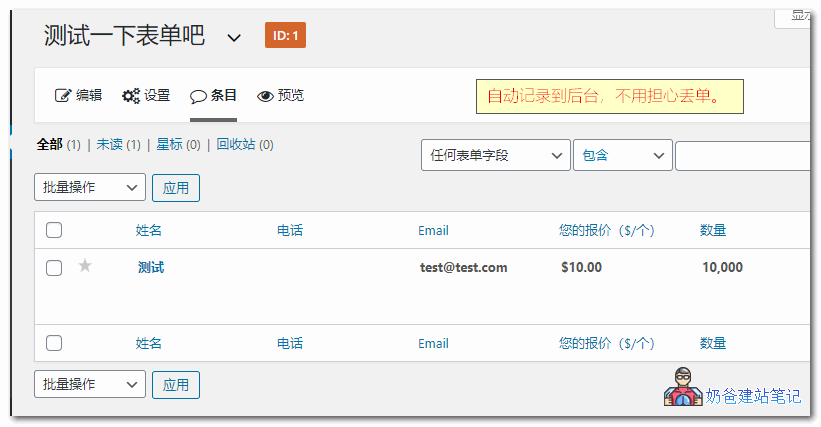Sort by Email column header

click(433, 230)
